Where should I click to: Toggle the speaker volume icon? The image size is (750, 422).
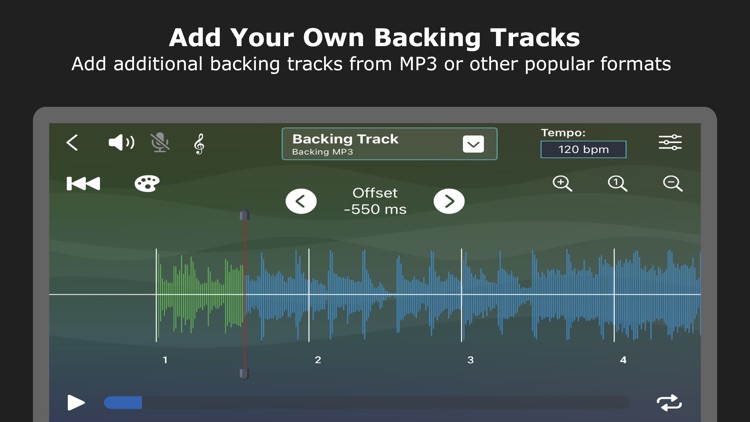(121, 143)
